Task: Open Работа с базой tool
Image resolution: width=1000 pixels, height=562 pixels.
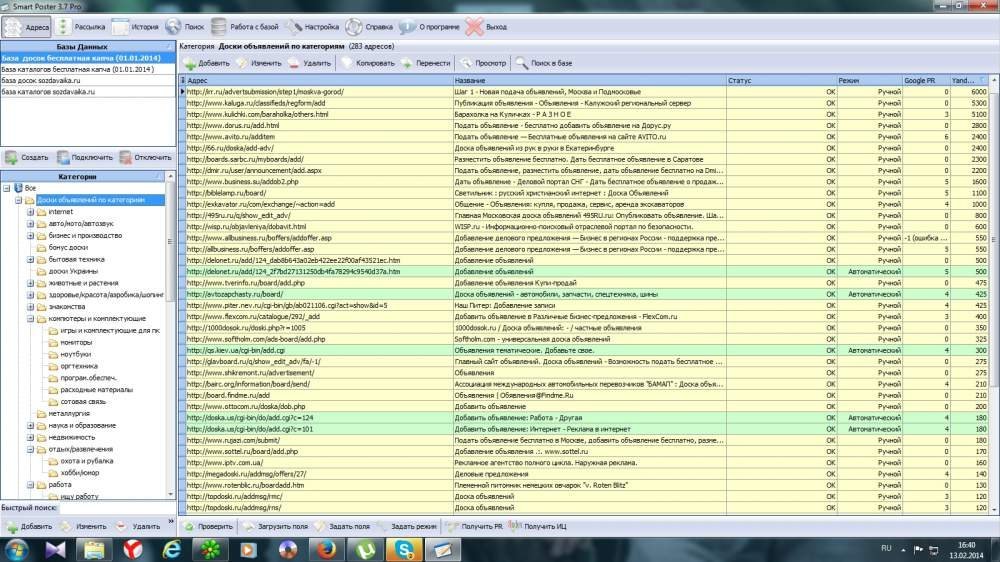Action: [x=246, y=27]
